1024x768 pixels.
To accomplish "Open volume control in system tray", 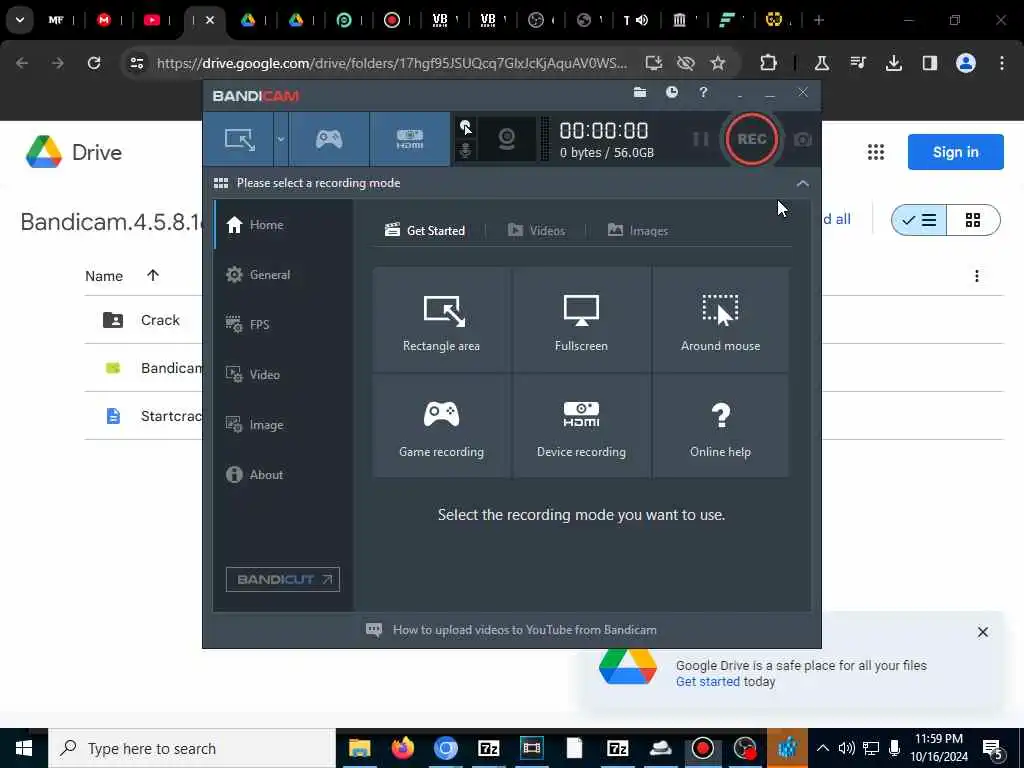I will [x=846, y=748].
